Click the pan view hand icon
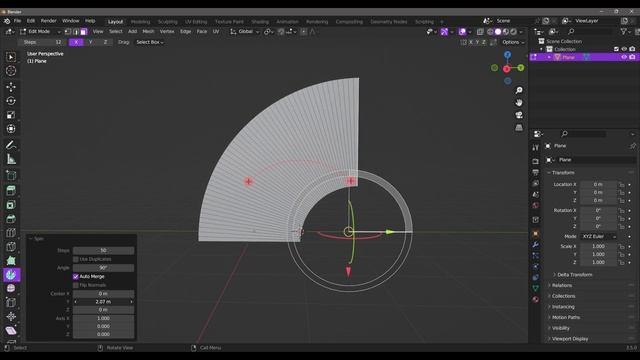640x360 pixels. click(x=519, y=102)
